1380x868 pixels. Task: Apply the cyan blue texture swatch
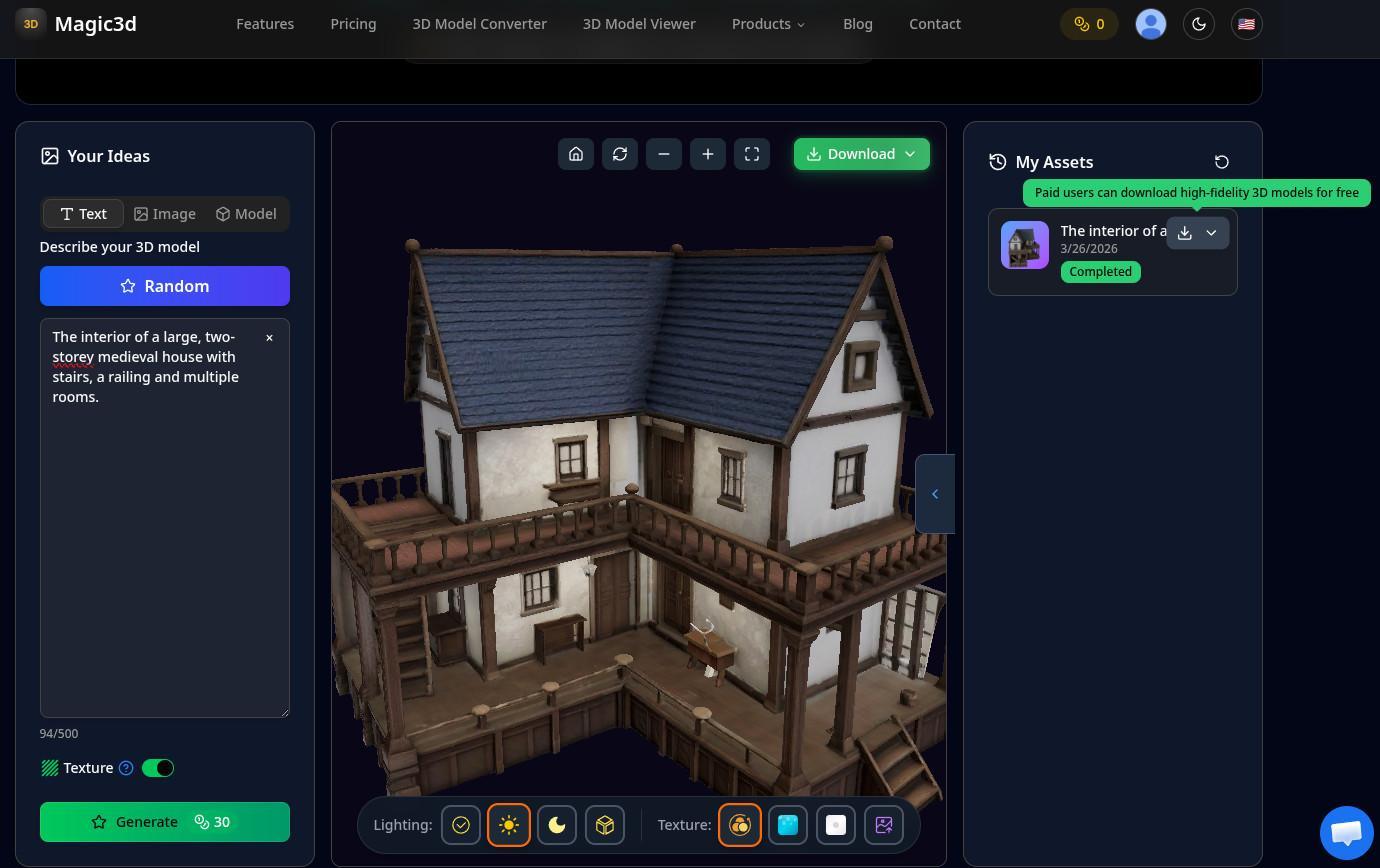788,825
